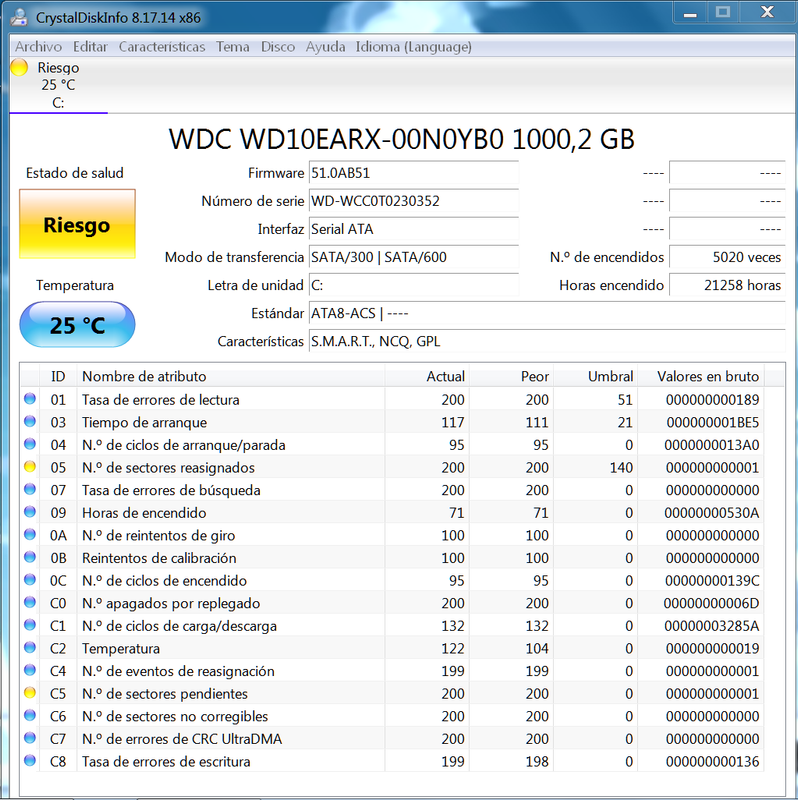798x800 pixels.
Task: Select the Tiempo de arranque row
Action: click(x=392, y=422)
